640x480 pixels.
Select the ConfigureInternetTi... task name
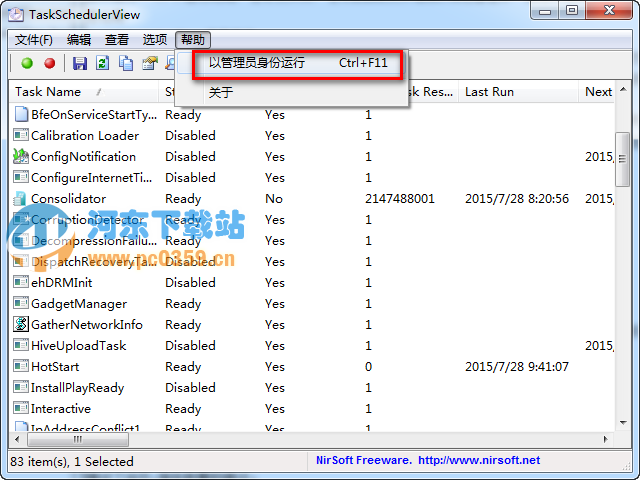tap(91, 178)
